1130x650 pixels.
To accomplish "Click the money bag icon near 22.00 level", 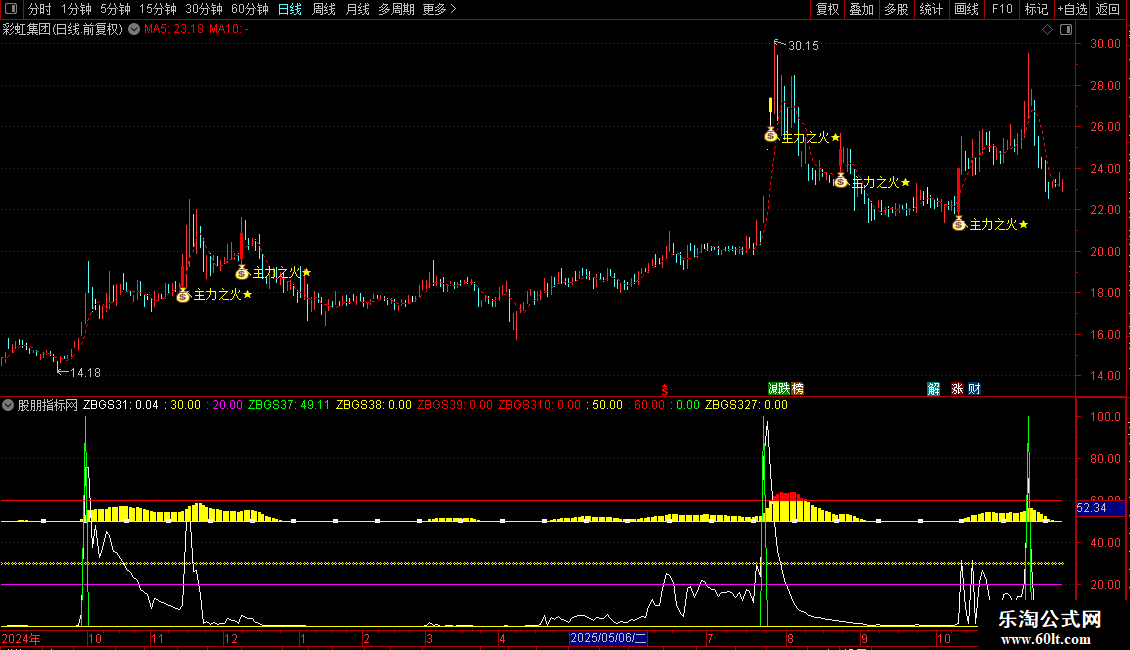I will point(958,223).
